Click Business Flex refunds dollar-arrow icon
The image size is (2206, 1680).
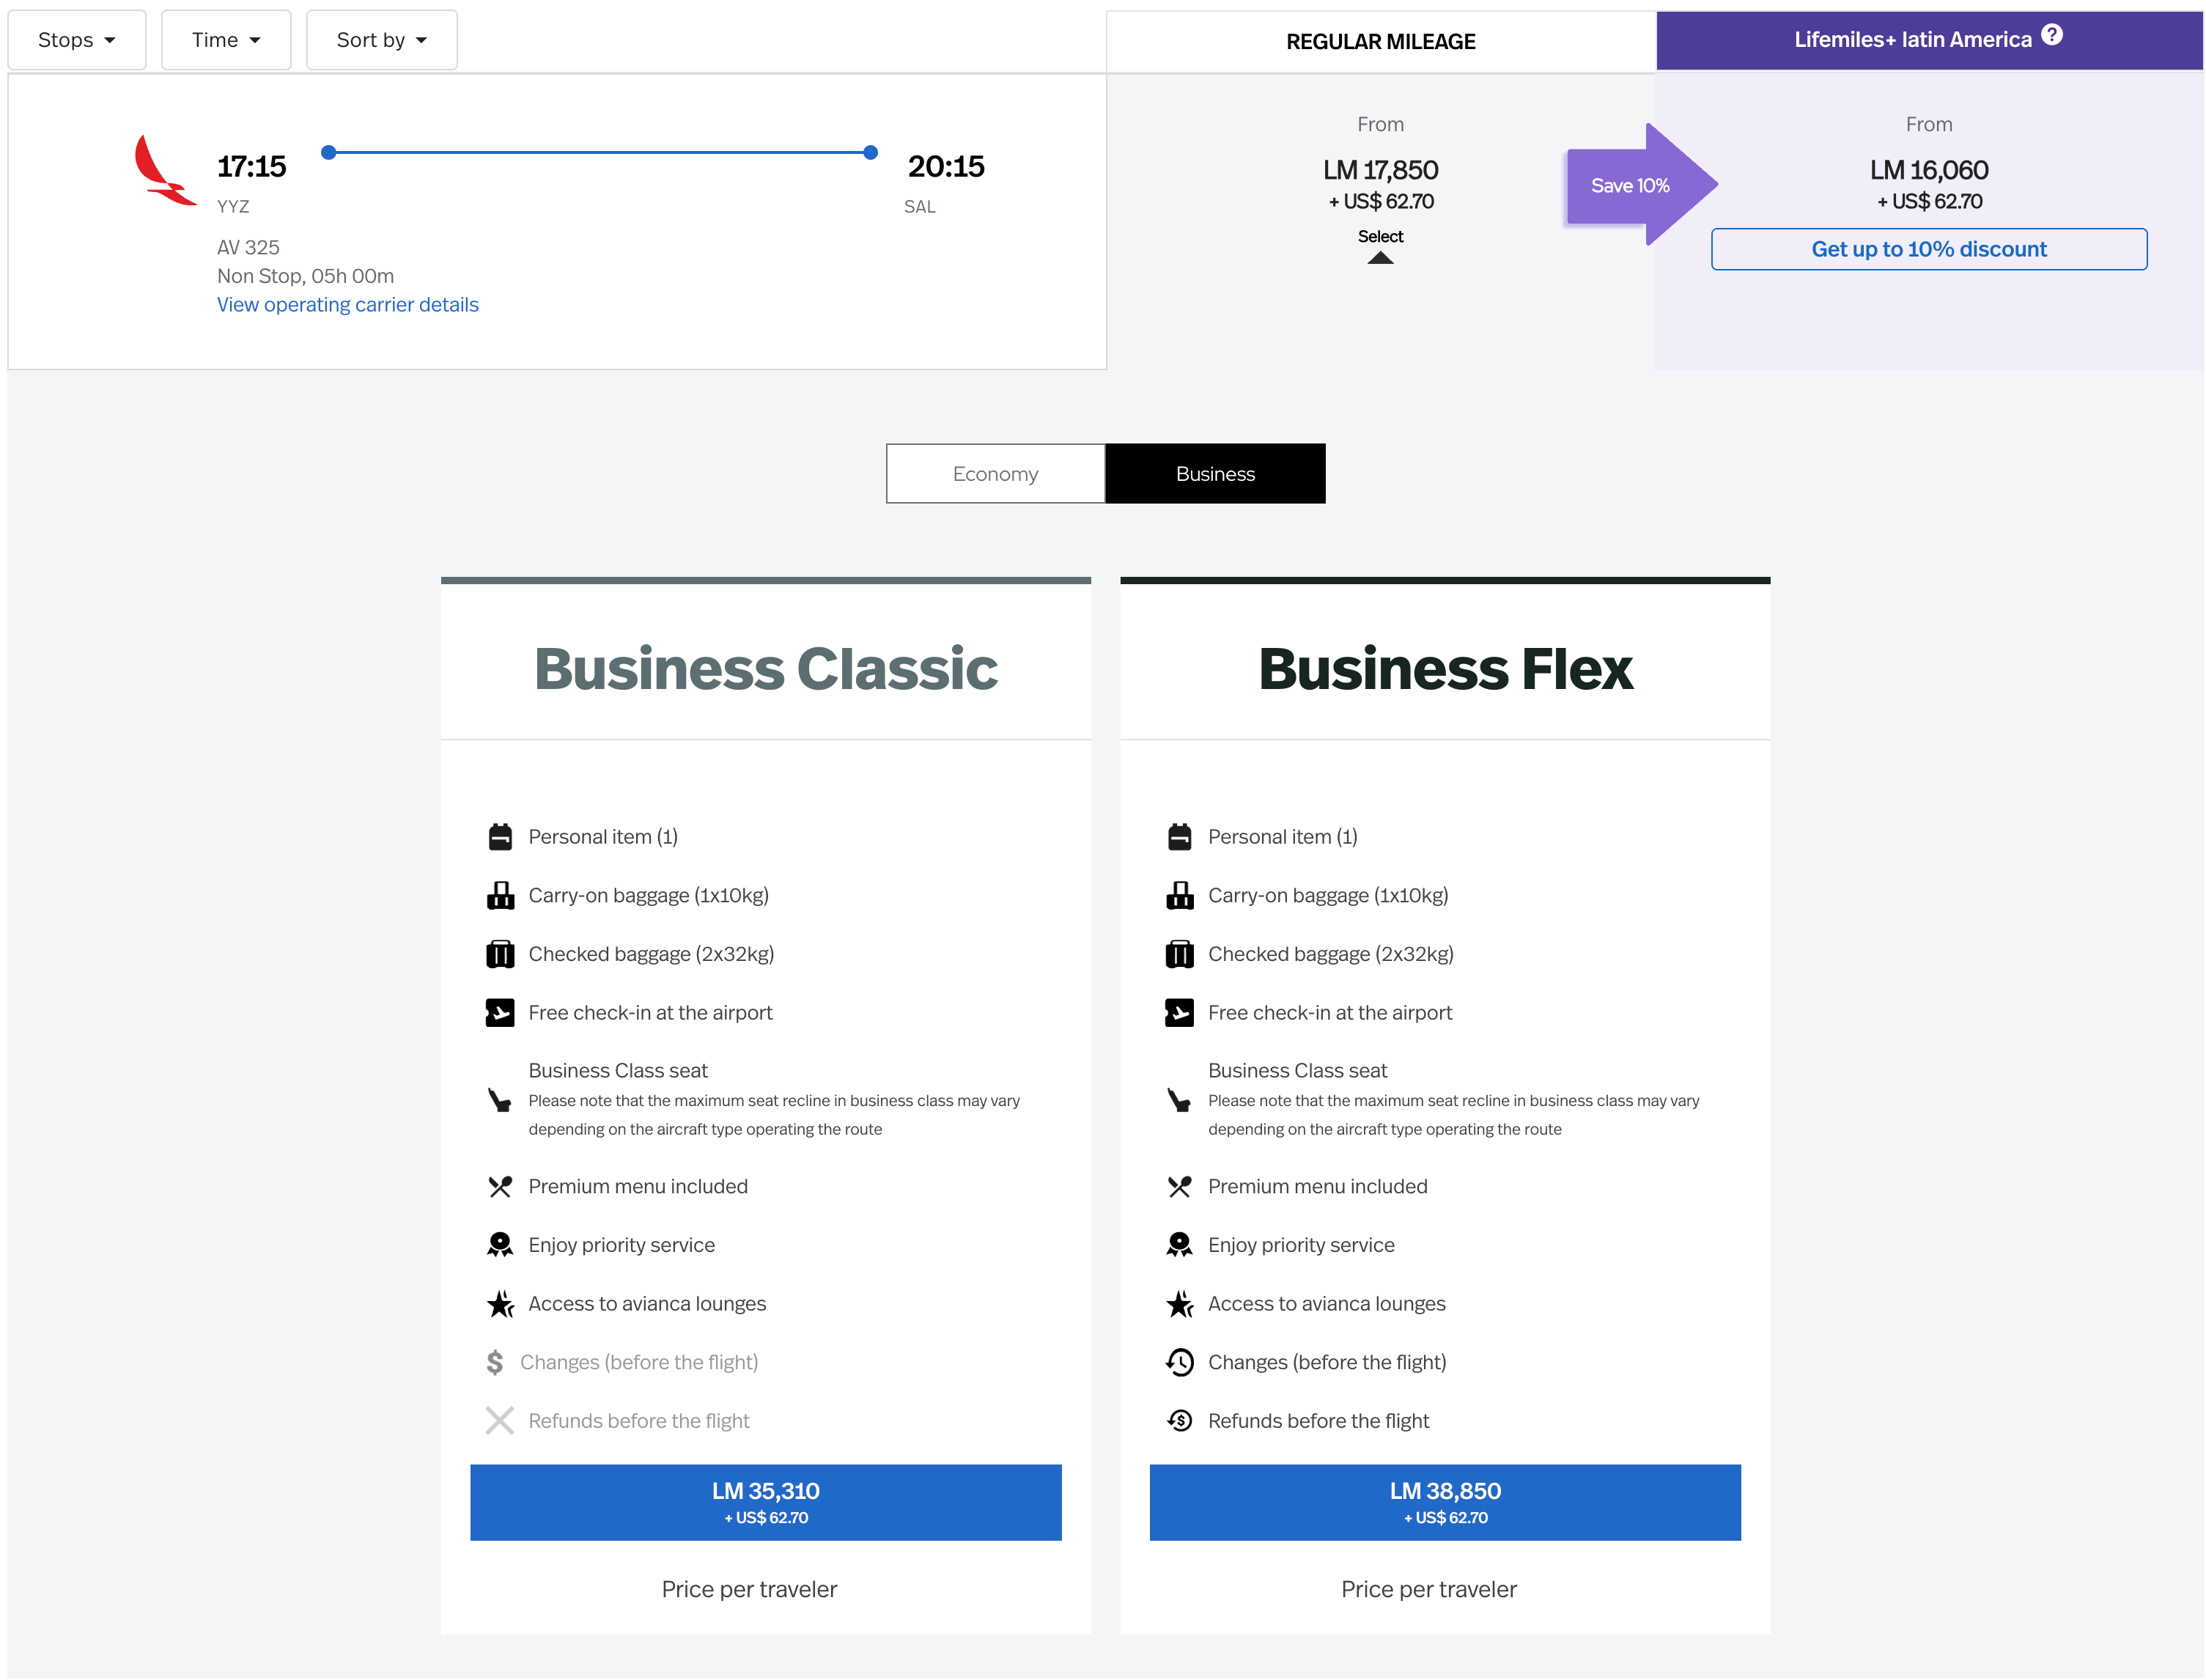pos(1179,1421)
